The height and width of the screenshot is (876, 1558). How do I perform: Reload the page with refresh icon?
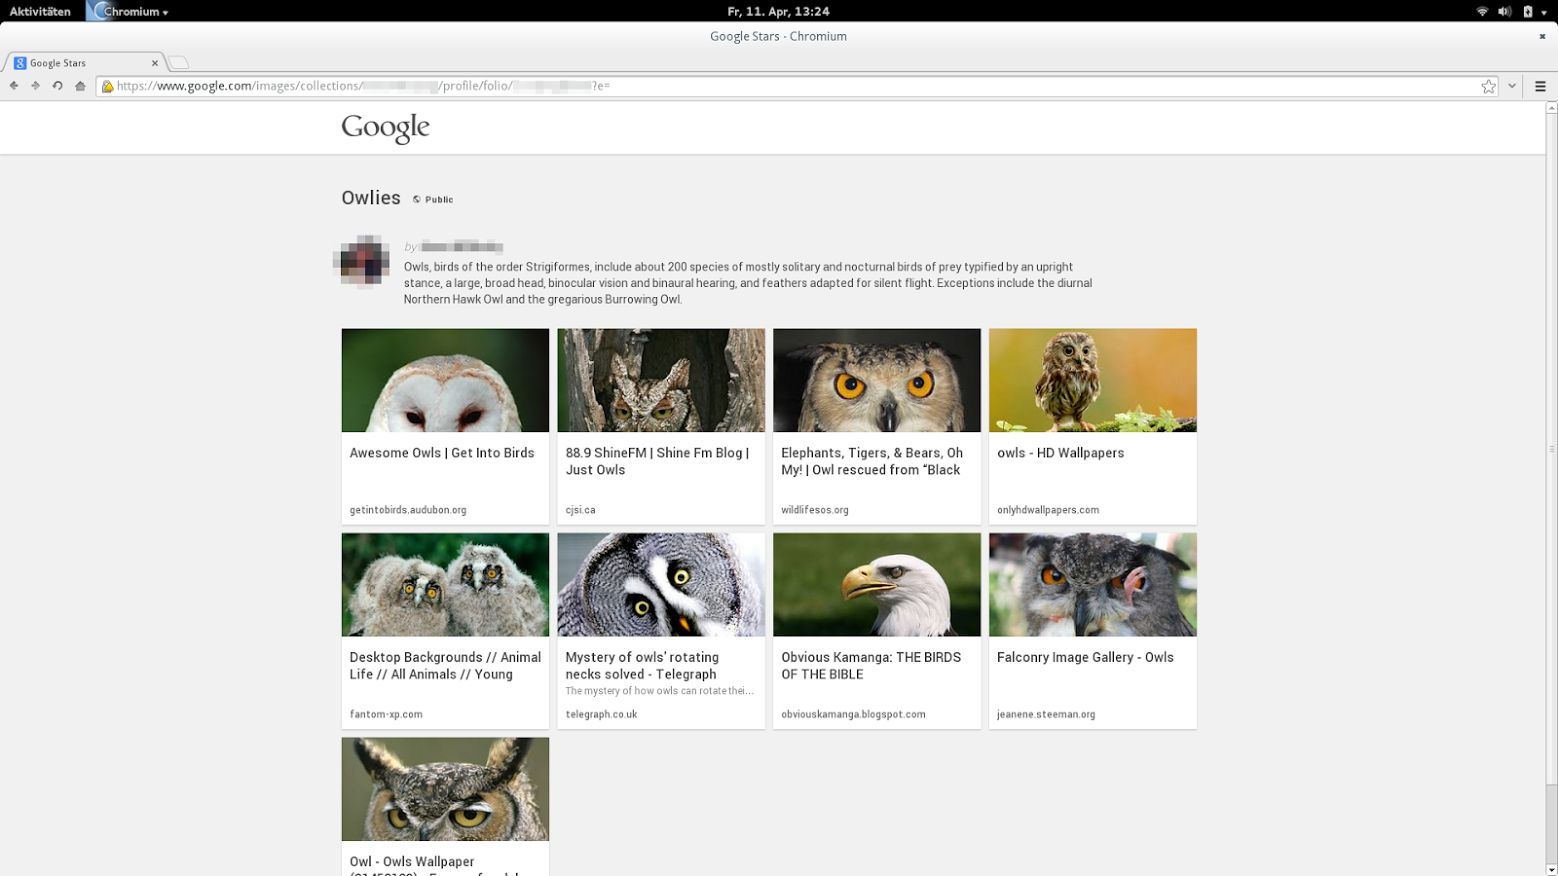pos(57,86)
